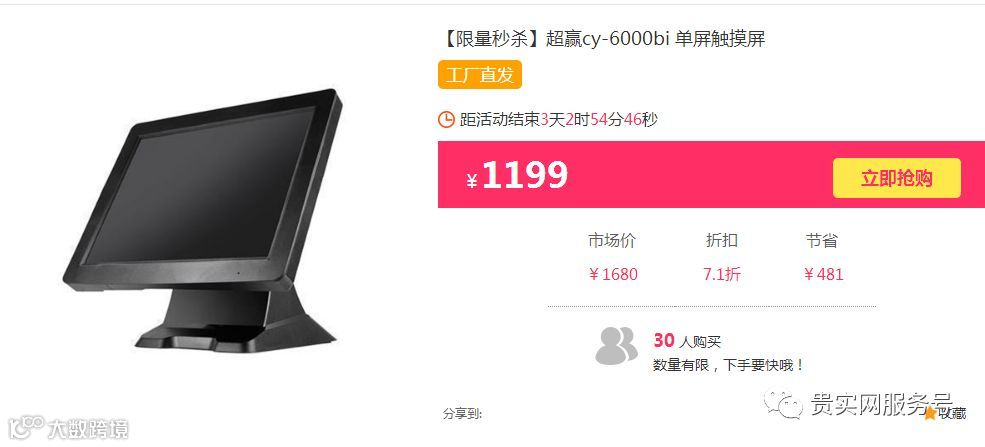Click the 数量有限 notice text
Screen dimensions: 985x447
tap(728, 365)
